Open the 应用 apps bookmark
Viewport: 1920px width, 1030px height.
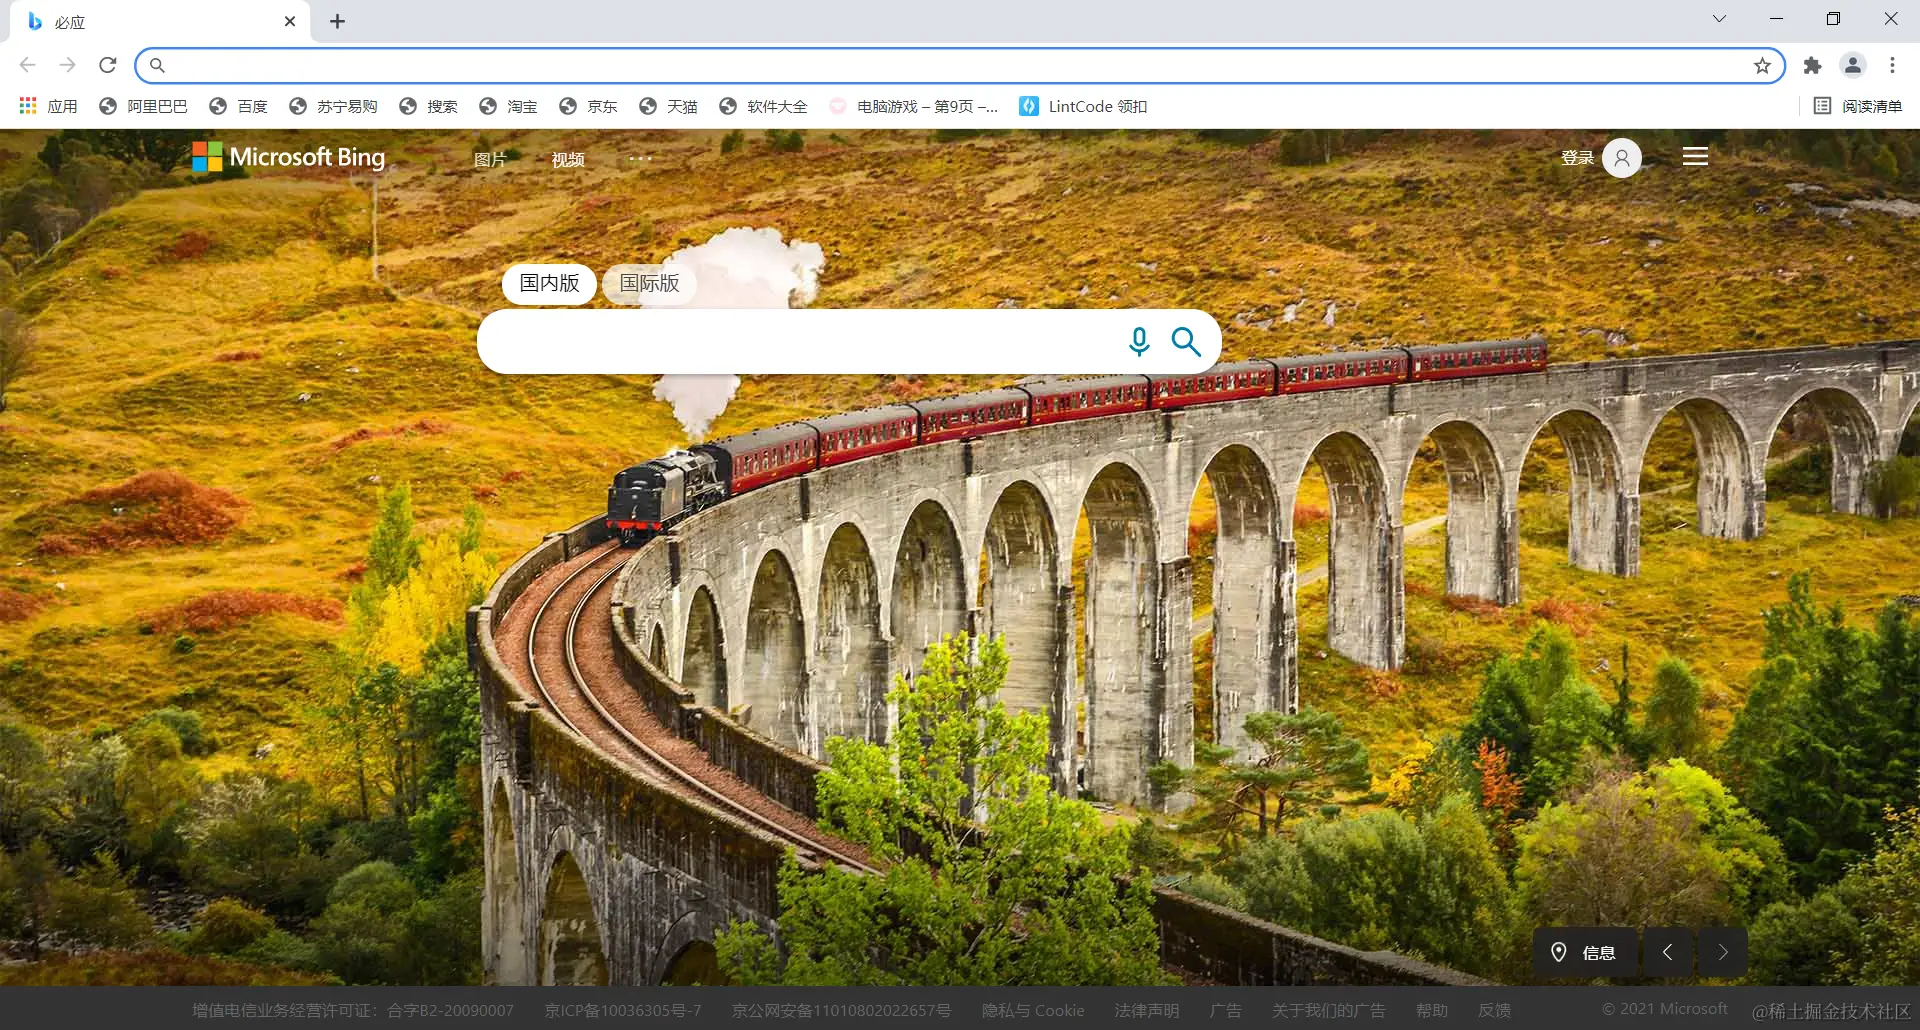click(x=48, y=106)
